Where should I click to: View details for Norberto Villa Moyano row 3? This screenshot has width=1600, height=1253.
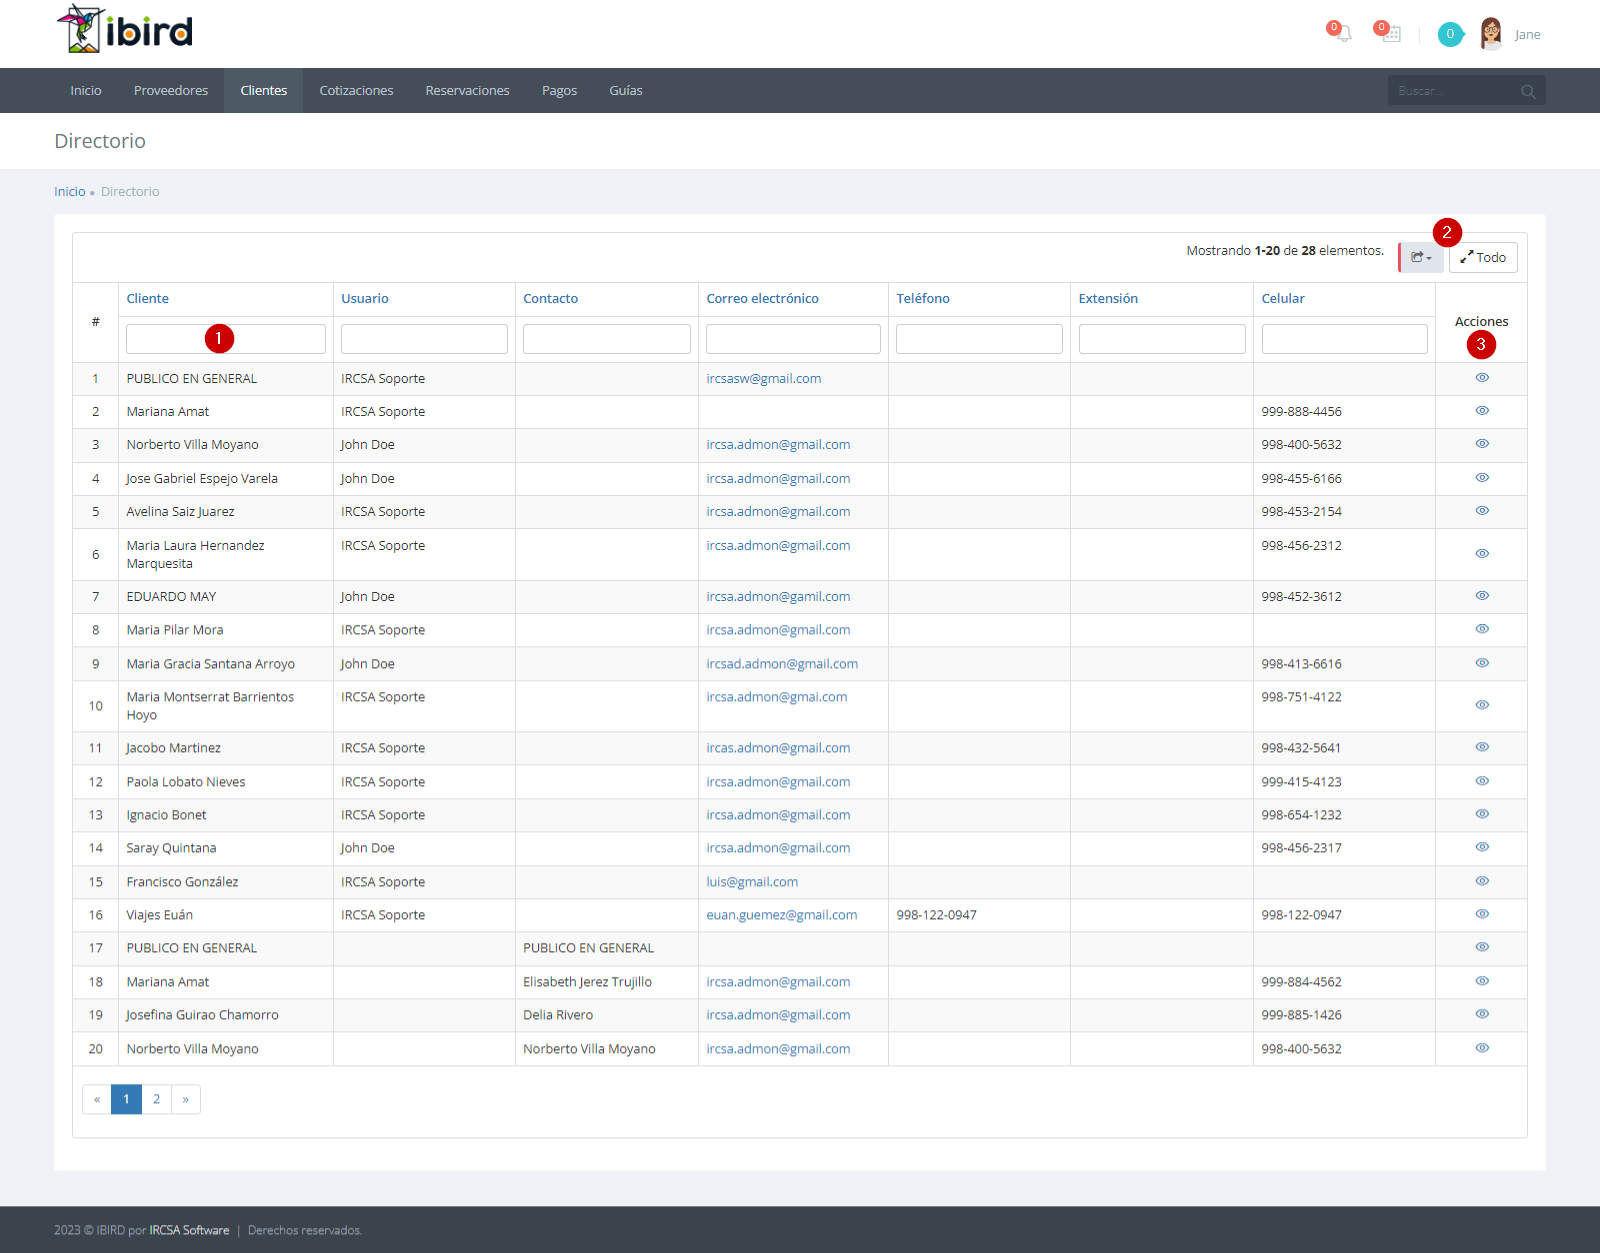(1482, 444)
